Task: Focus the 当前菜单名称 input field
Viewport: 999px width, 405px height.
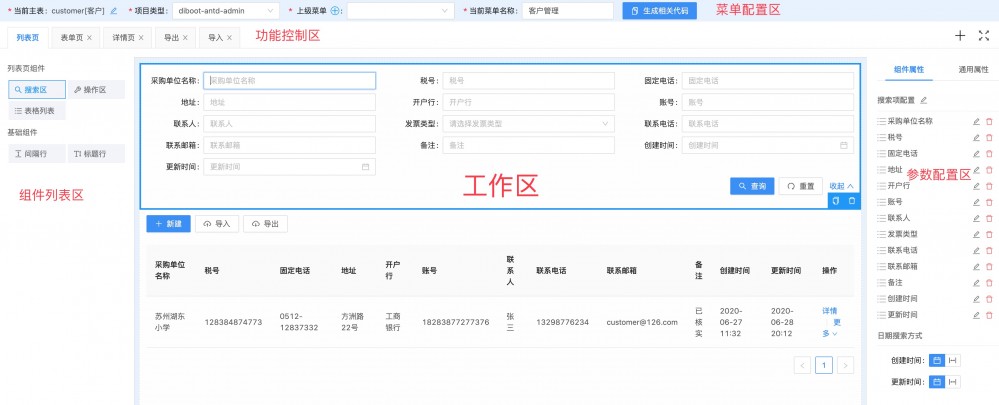Action: pyautogui.click(x=568, y=11)
